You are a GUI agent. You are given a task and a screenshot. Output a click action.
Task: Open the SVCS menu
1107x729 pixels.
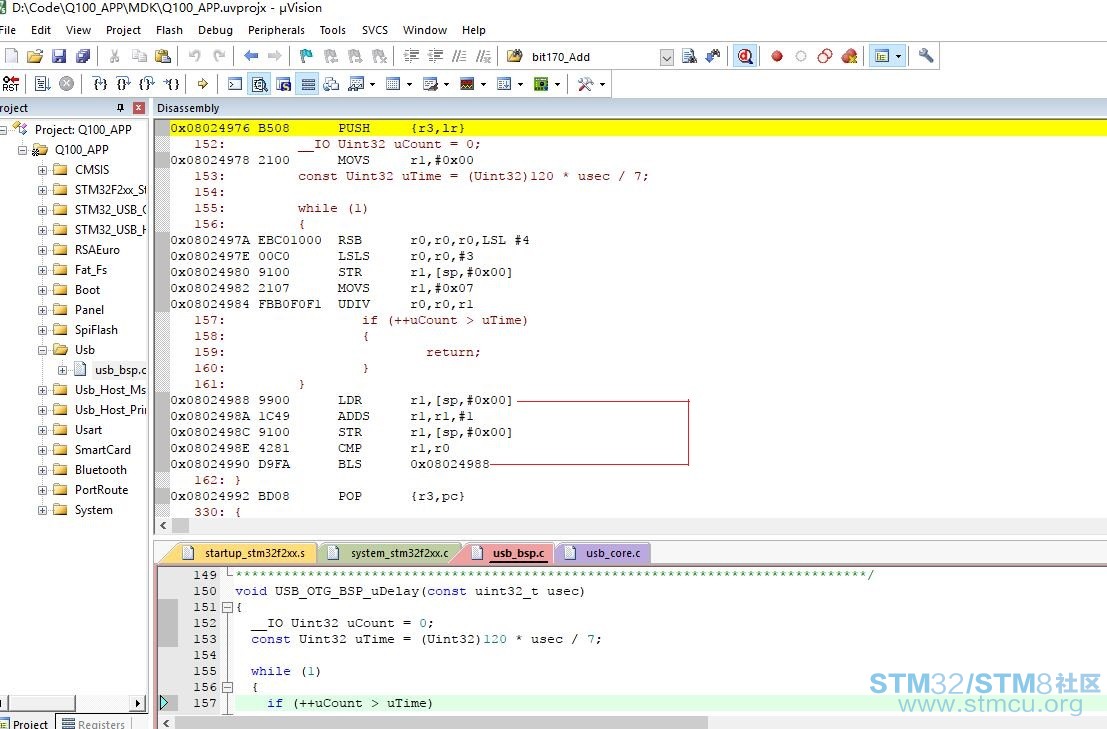pyautogui.click(x=375, y=30)
